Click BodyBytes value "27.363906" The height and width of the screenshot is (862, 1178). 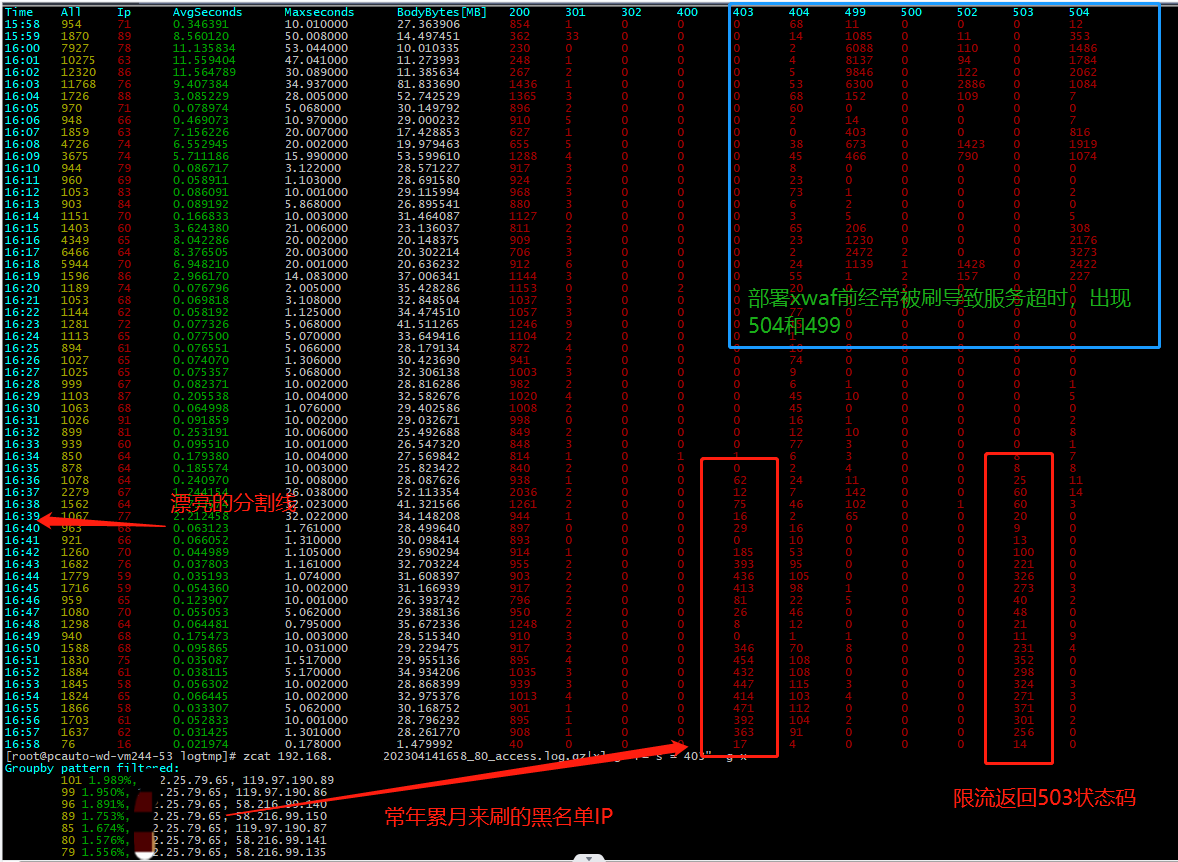(x=428, y=24)
